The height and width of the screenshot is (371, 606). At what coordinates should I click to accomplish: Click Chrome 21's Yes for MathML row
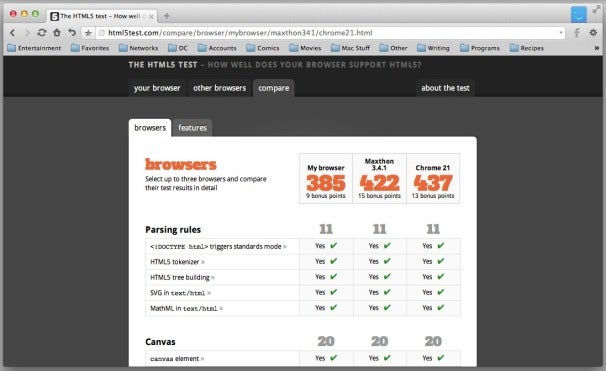433,308
